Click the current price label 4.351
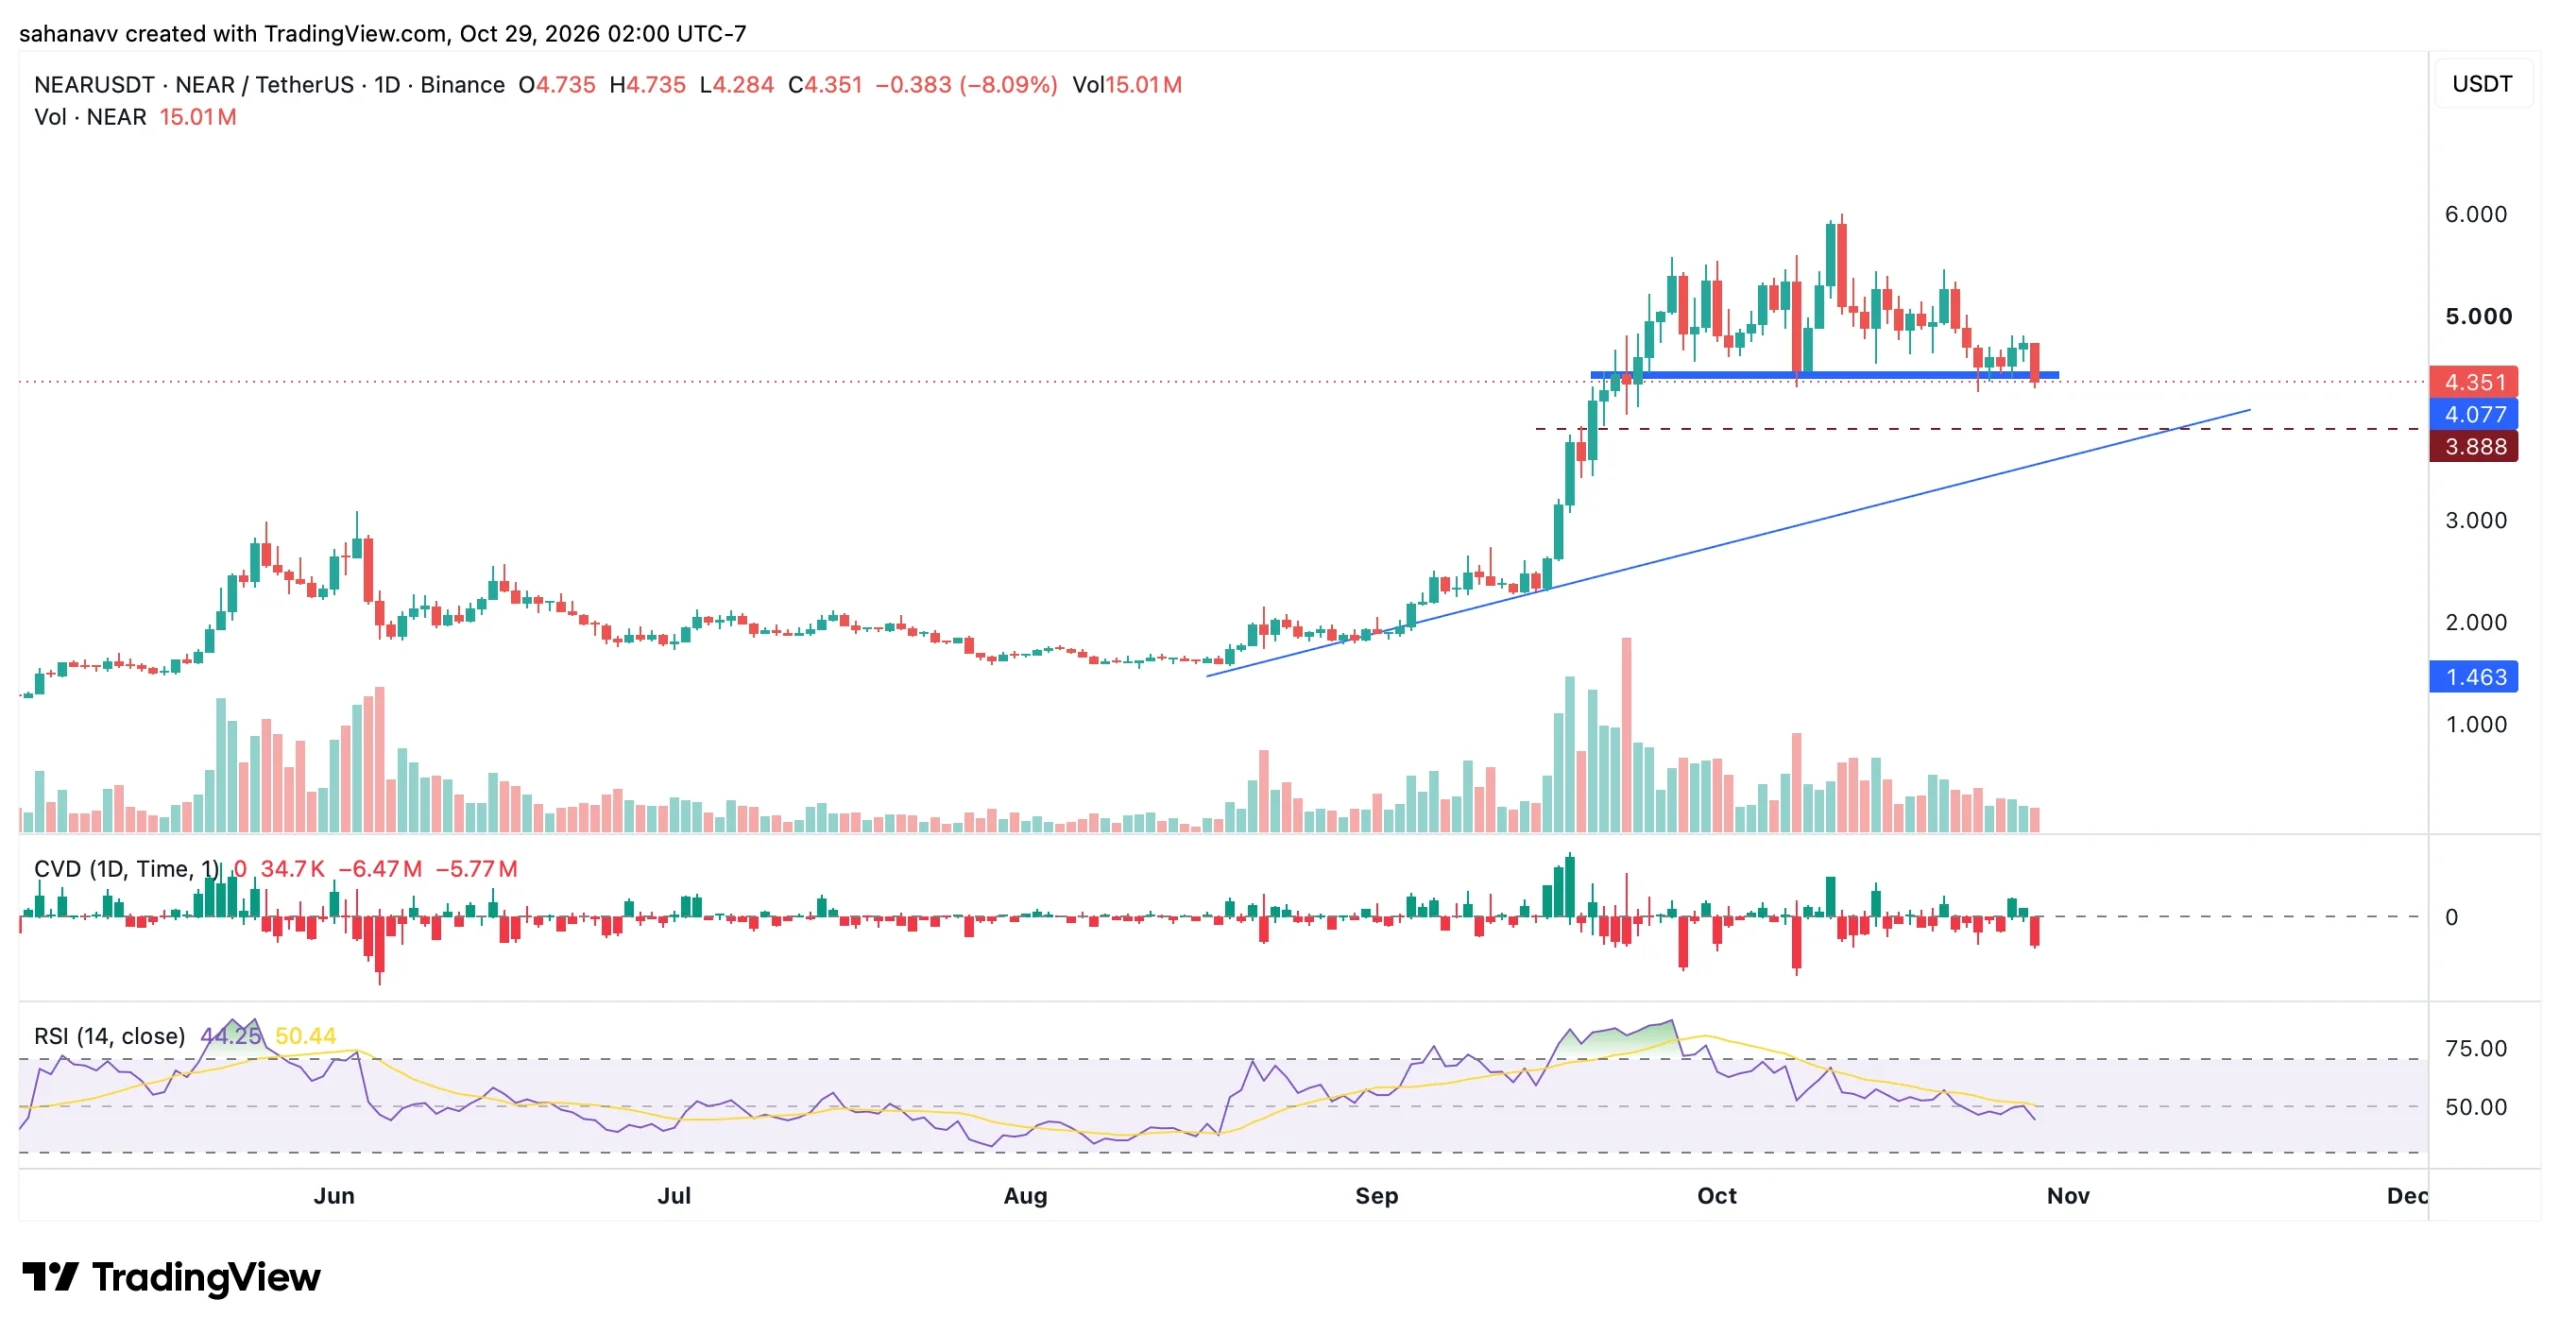 click(2473, 382)
